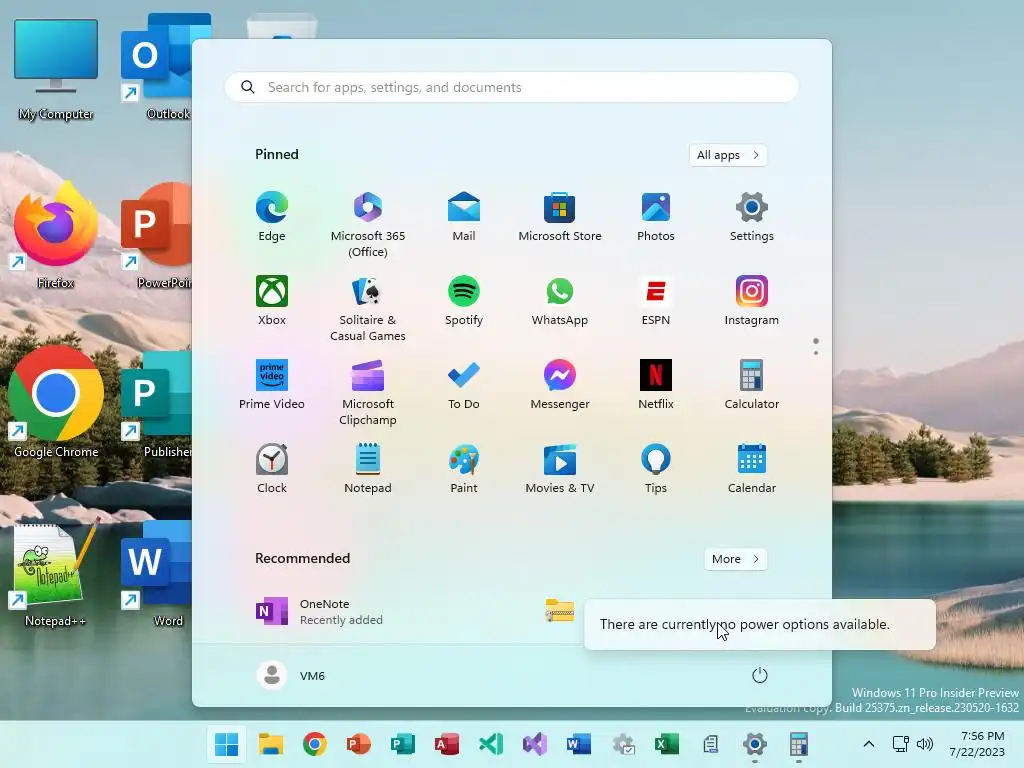Open the VM6 user account menu
The height and width of the screenshot is (768, 1024).
(x=291, y=675)
